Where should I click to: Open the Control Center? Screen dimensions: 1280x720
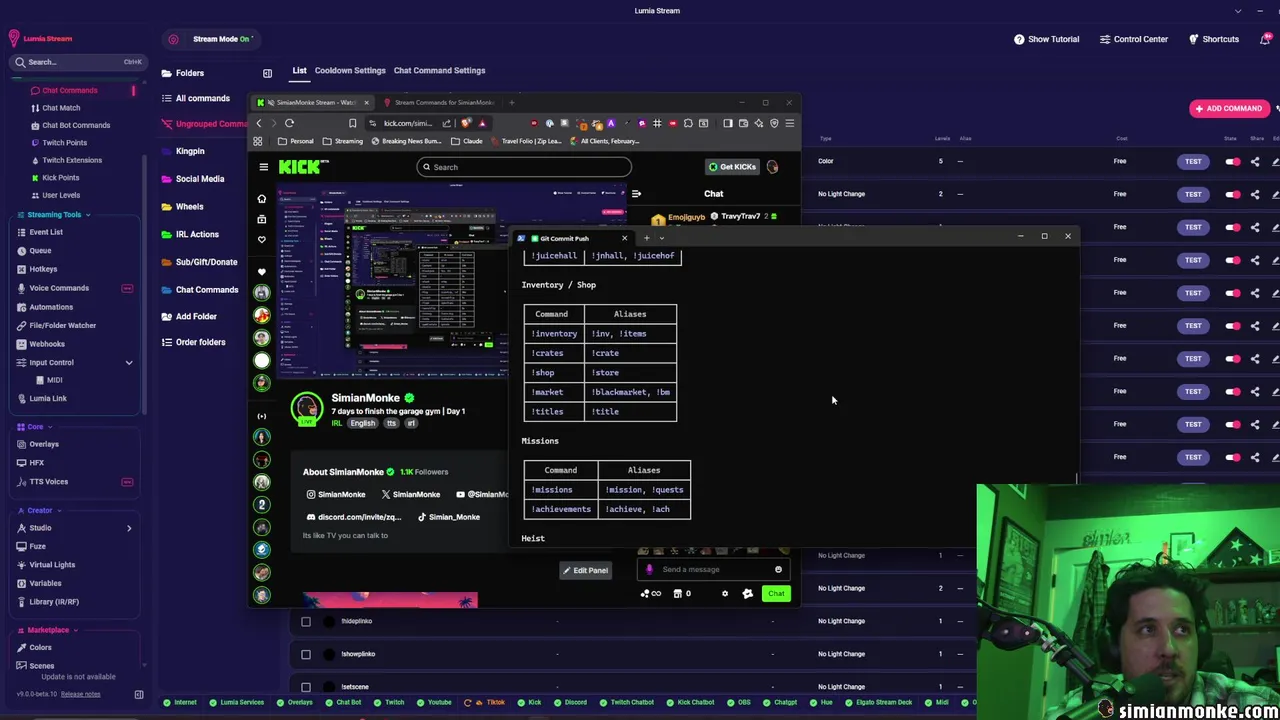click(x=1134, y=39)
